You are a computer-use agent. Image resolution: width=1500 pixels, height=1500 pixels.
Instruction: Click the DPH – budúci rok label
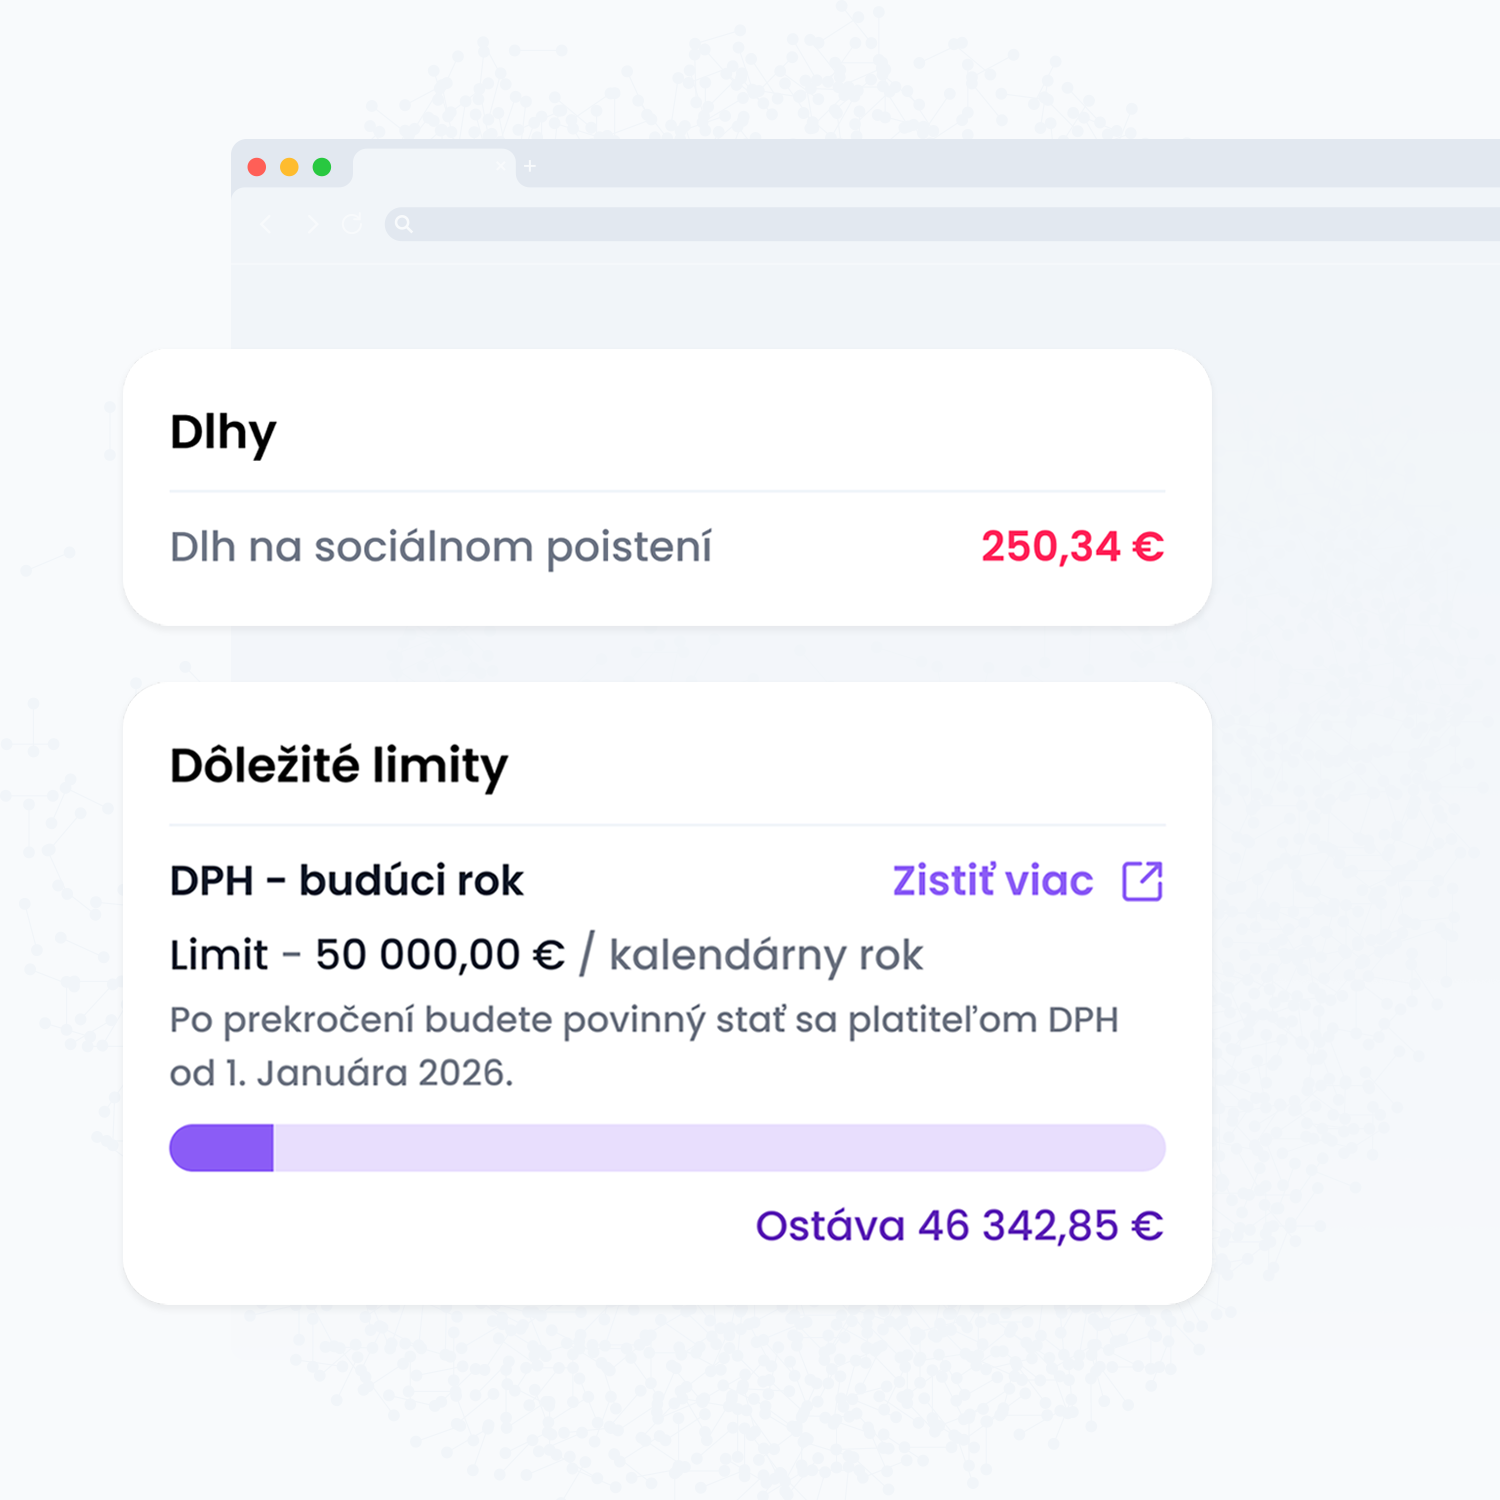click(x=346, y=880)
